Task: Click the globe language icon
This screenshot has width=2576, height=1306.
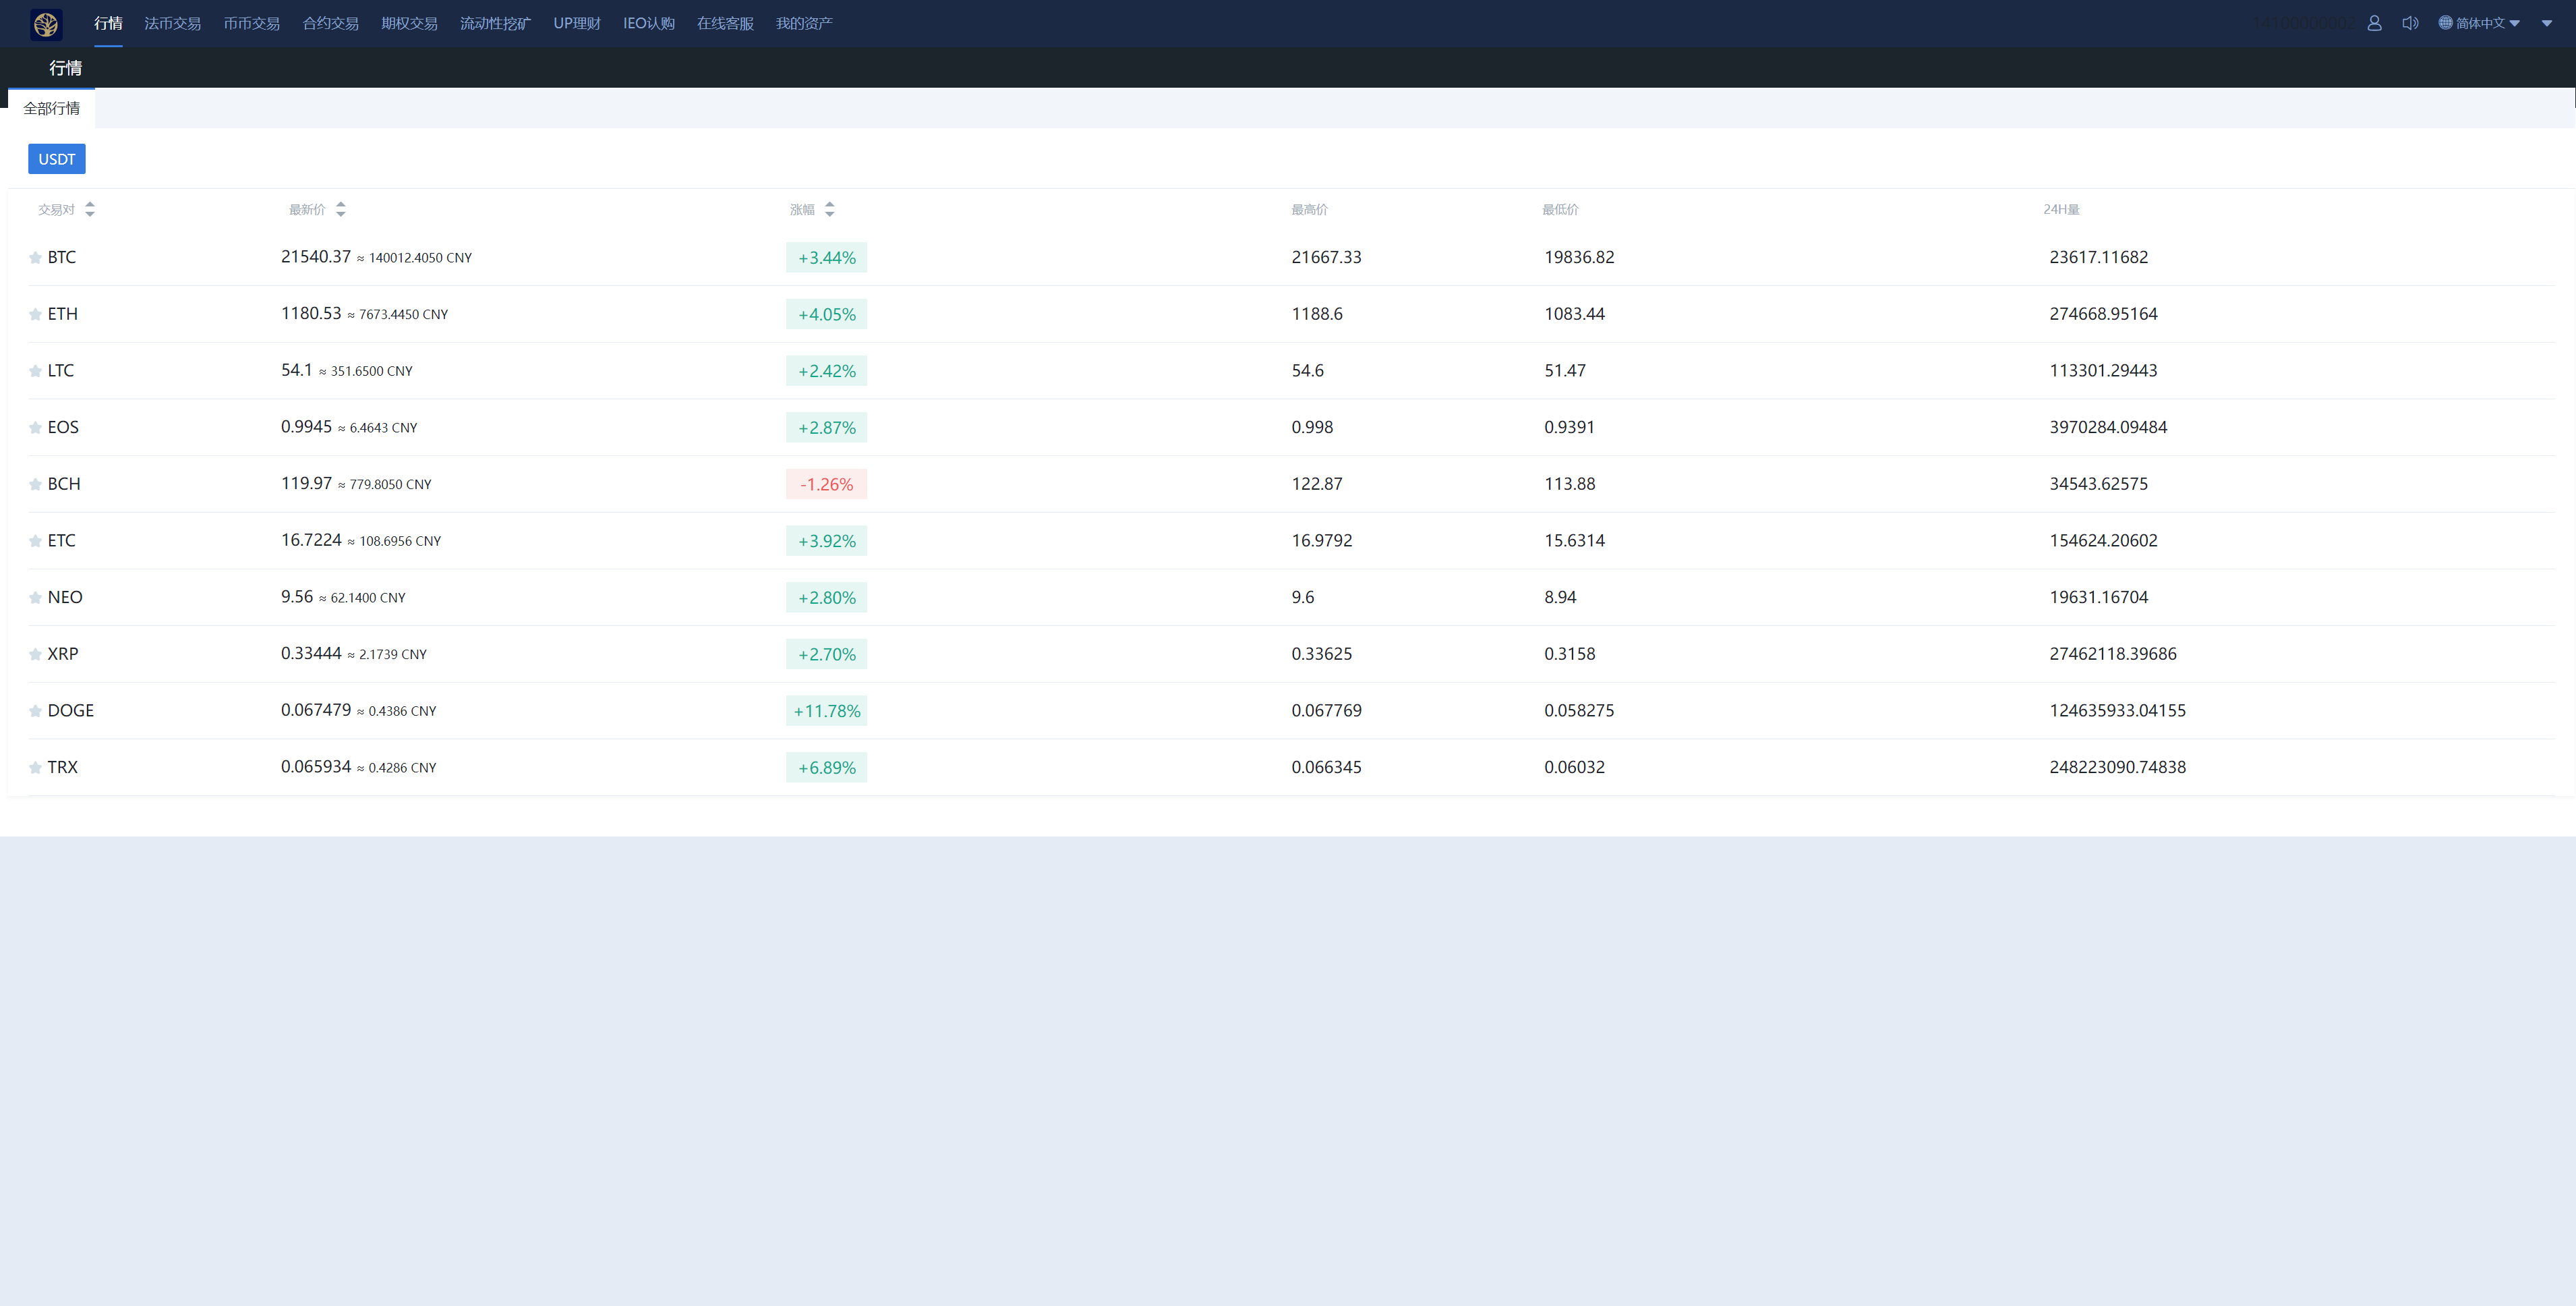Action: [2445, 23]
